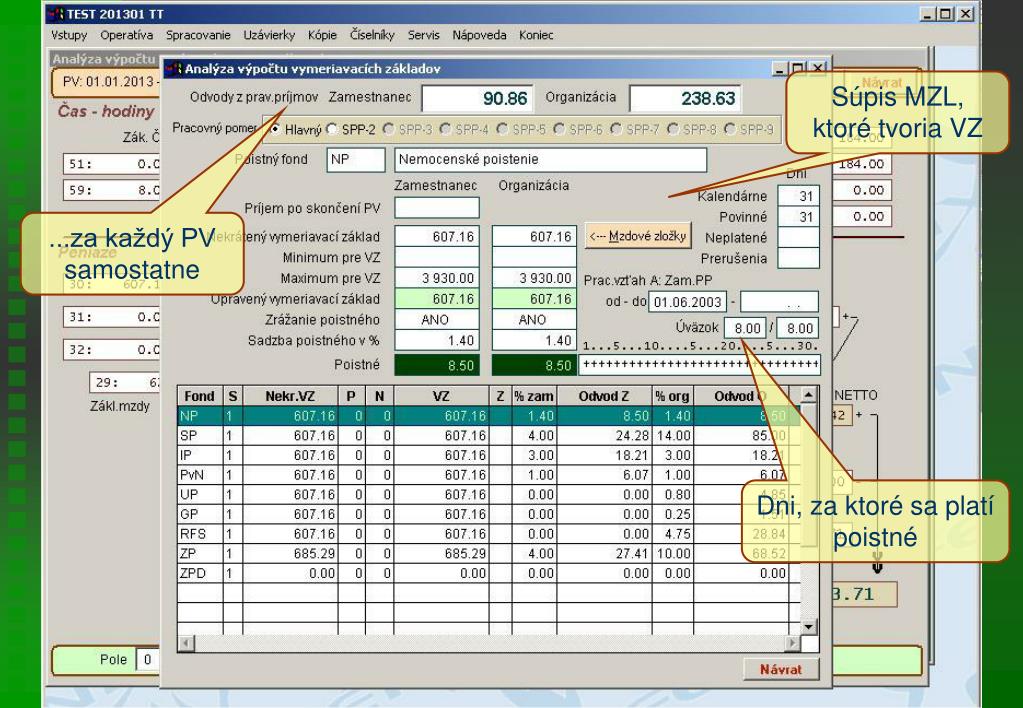Click the Pole field in background window
Viewport: 1023px width, 708px height.
(x=147, y=660)
